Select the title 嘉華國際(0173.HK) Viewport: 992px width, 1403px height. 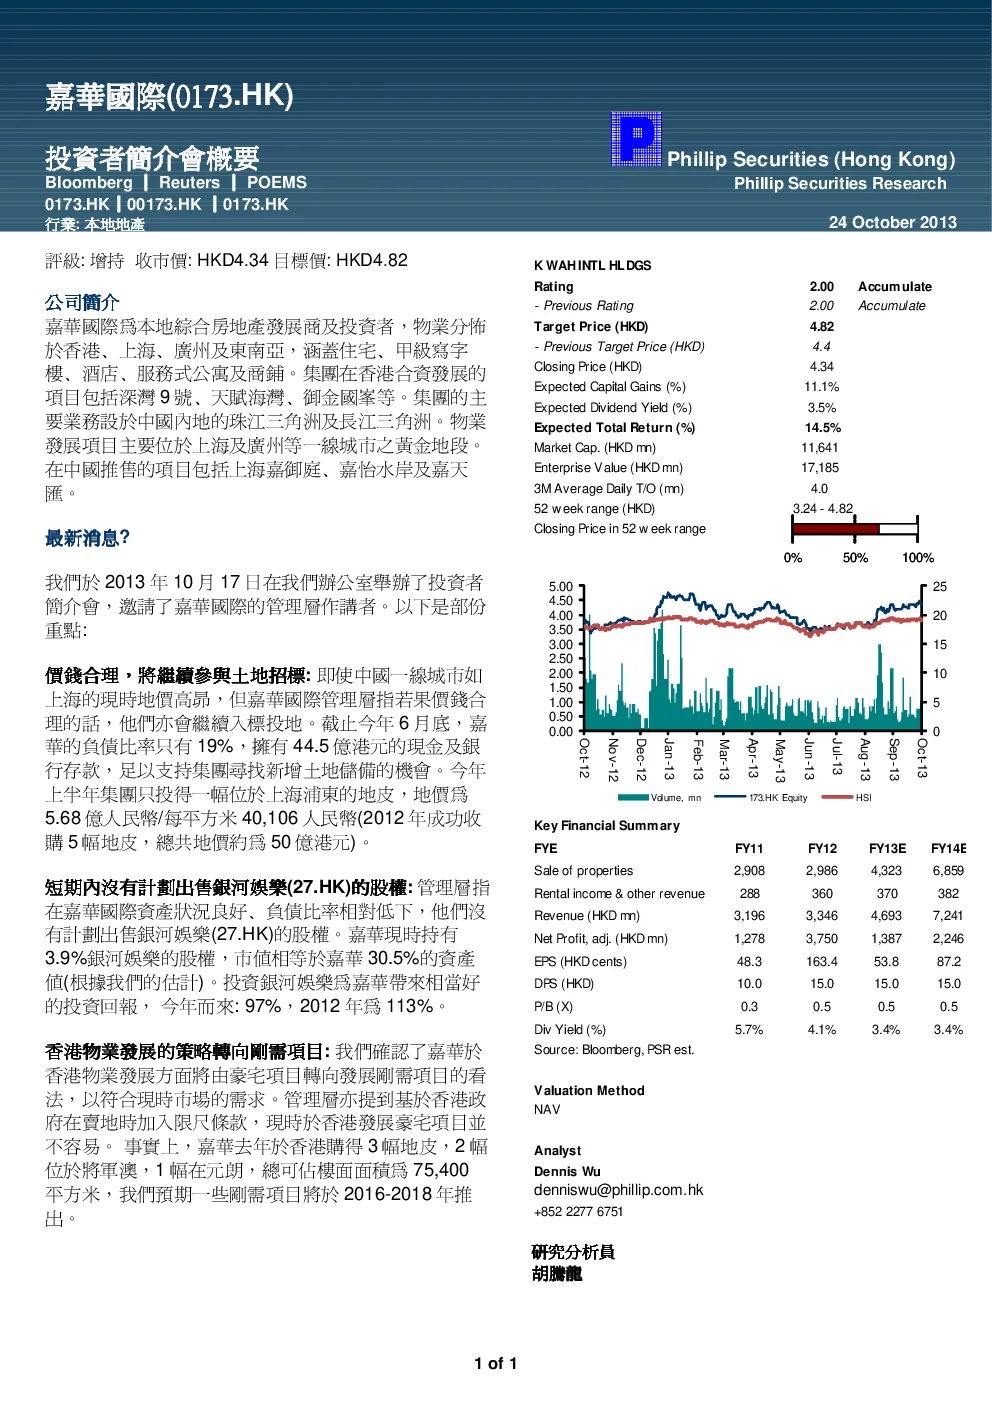coord(169,96)
